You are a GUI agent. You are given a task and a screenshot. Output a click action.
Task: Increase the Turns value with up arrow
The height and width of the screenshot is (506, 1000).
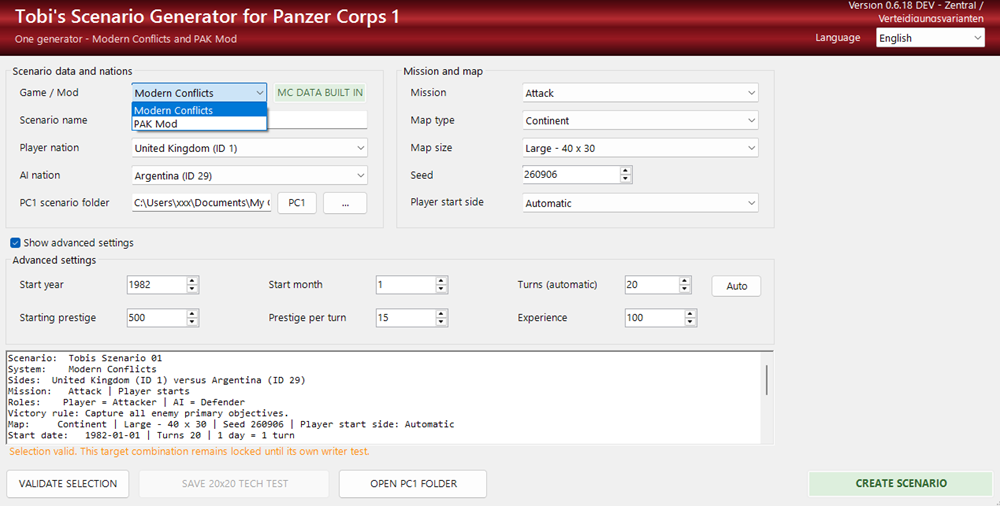[x=685, y=281]
